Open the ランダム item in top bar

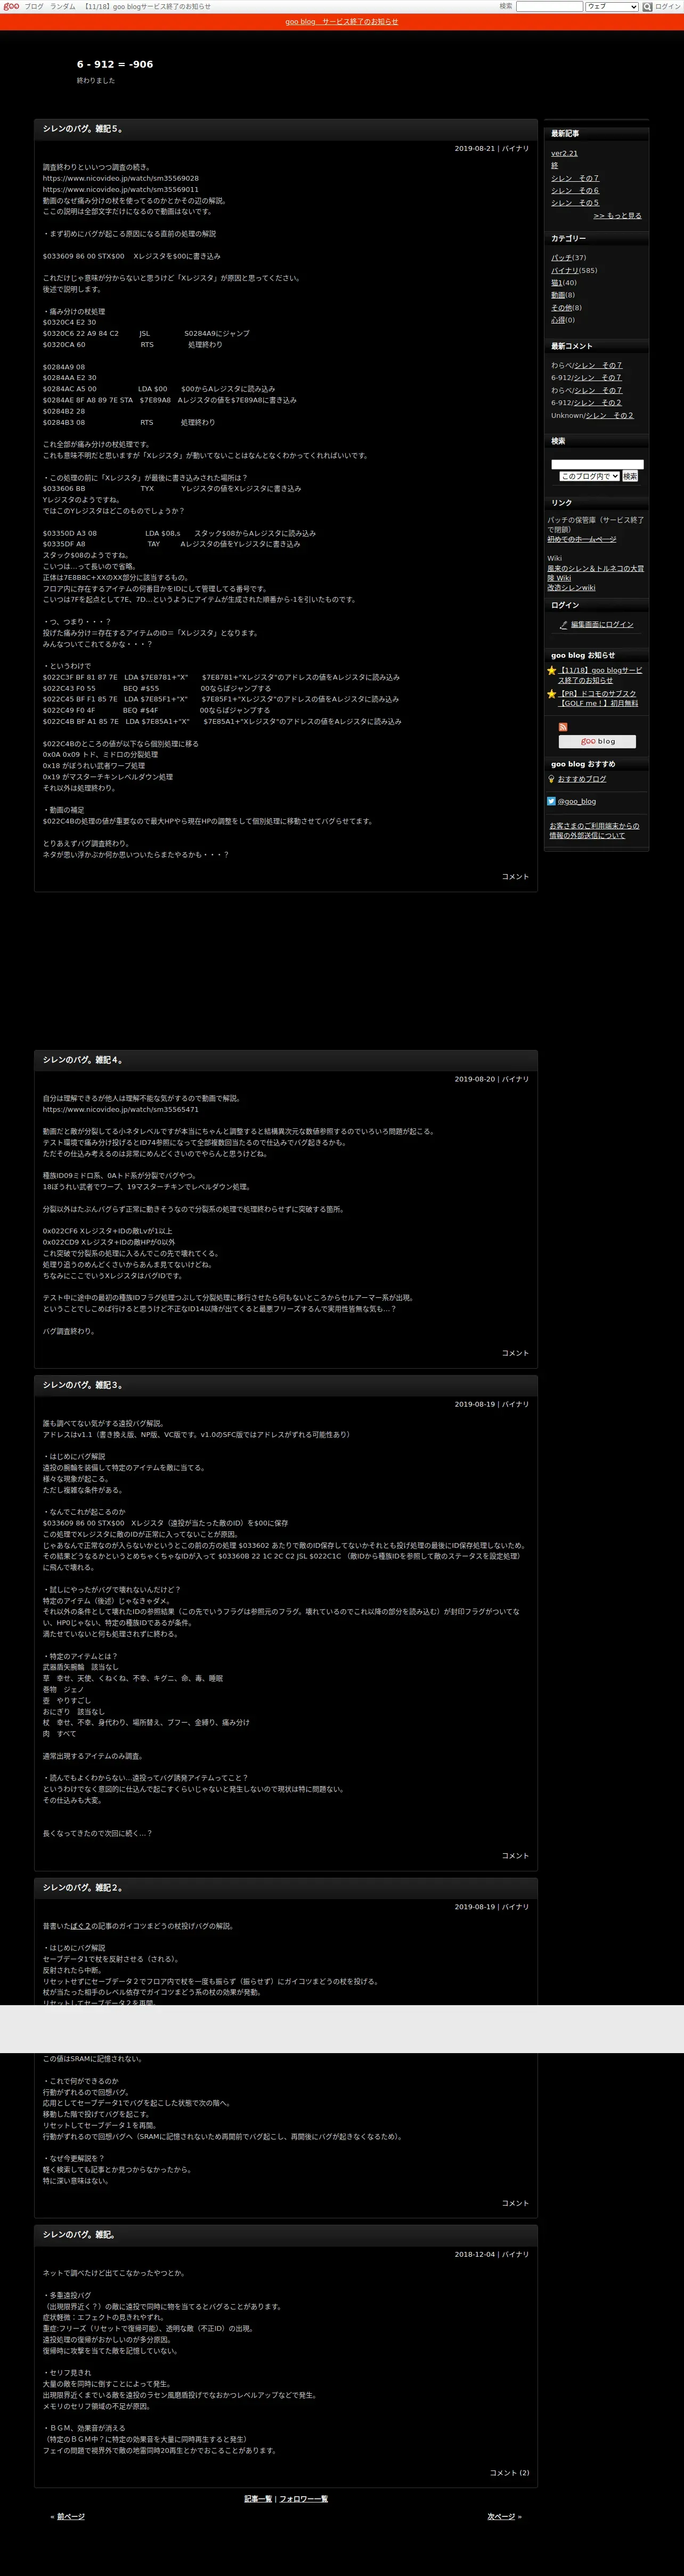pos(62,6)
